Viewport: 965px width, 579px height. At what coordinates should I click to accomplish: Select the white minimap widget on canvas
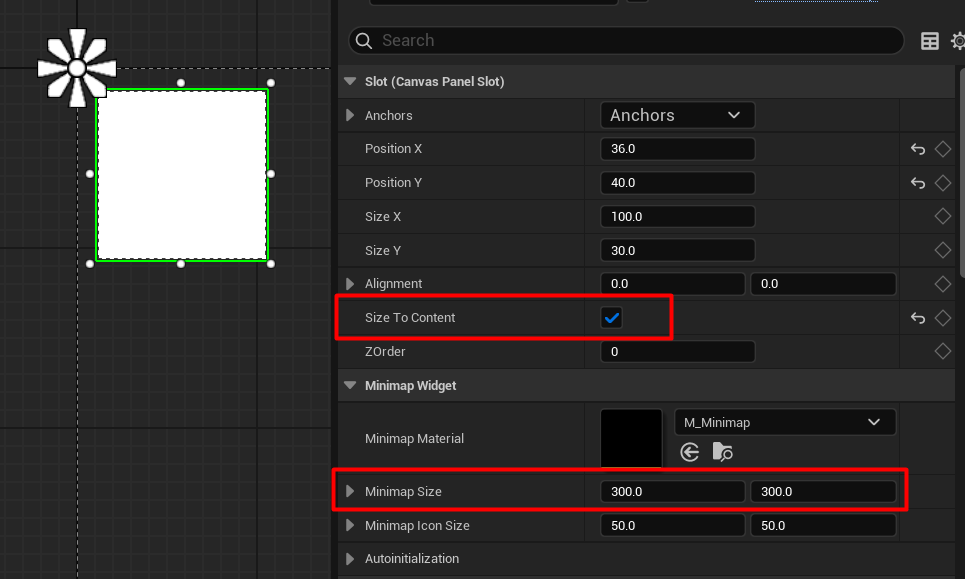coord(181,175)
